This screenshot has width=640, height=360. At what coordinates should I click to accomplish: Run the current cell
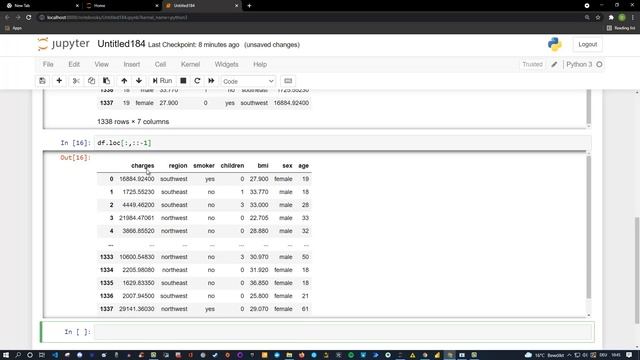tap(162, 81)
